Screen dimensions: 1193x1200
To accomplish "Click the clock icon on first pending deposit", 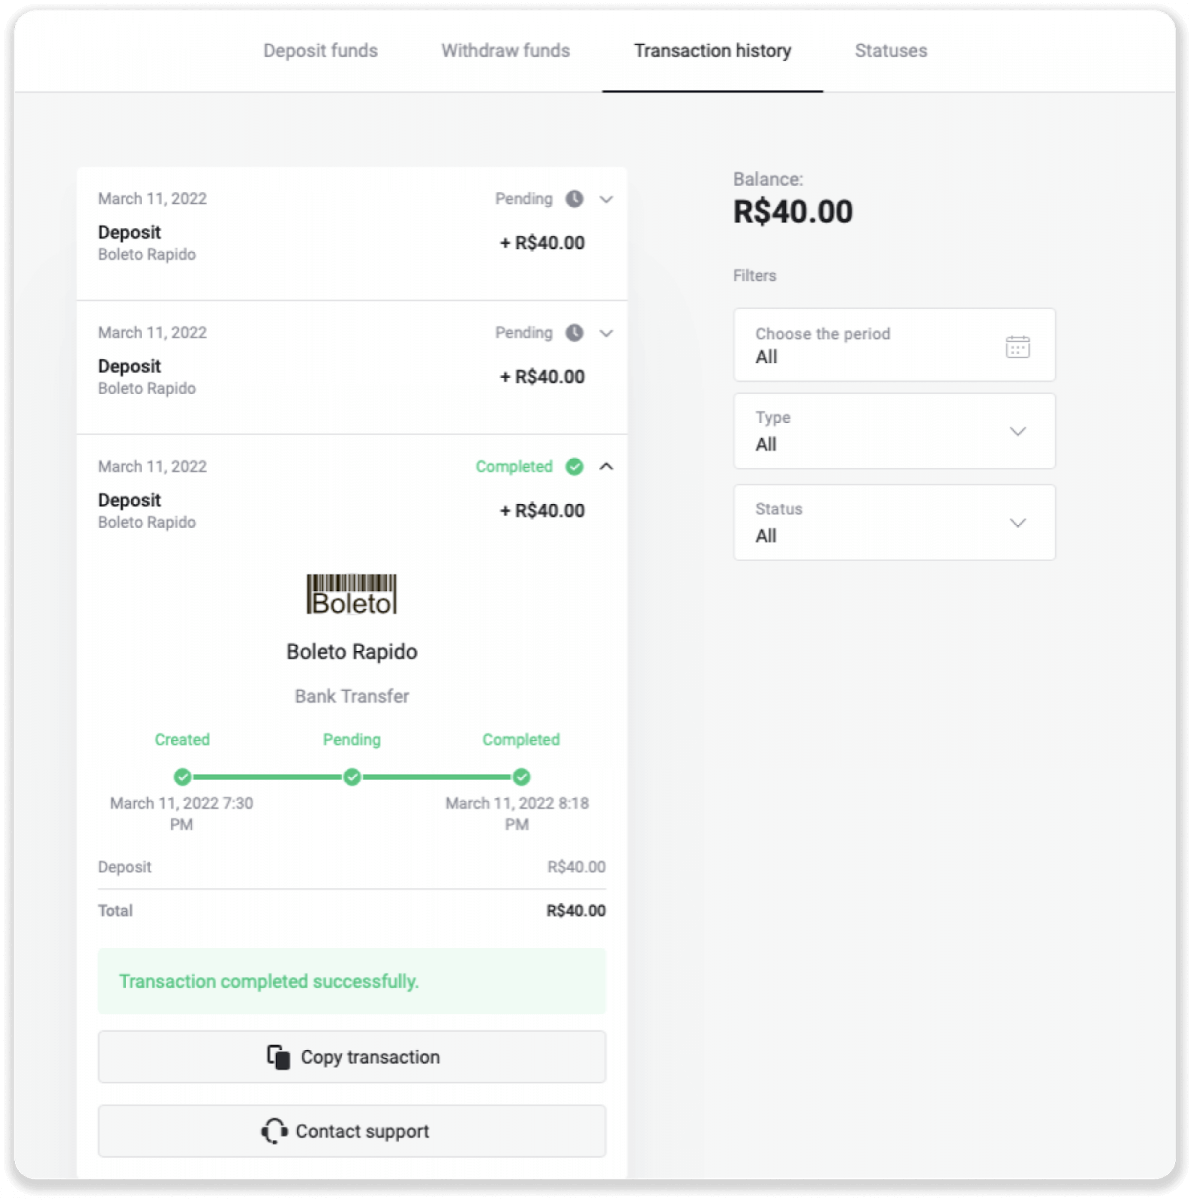I will point(572,199).
